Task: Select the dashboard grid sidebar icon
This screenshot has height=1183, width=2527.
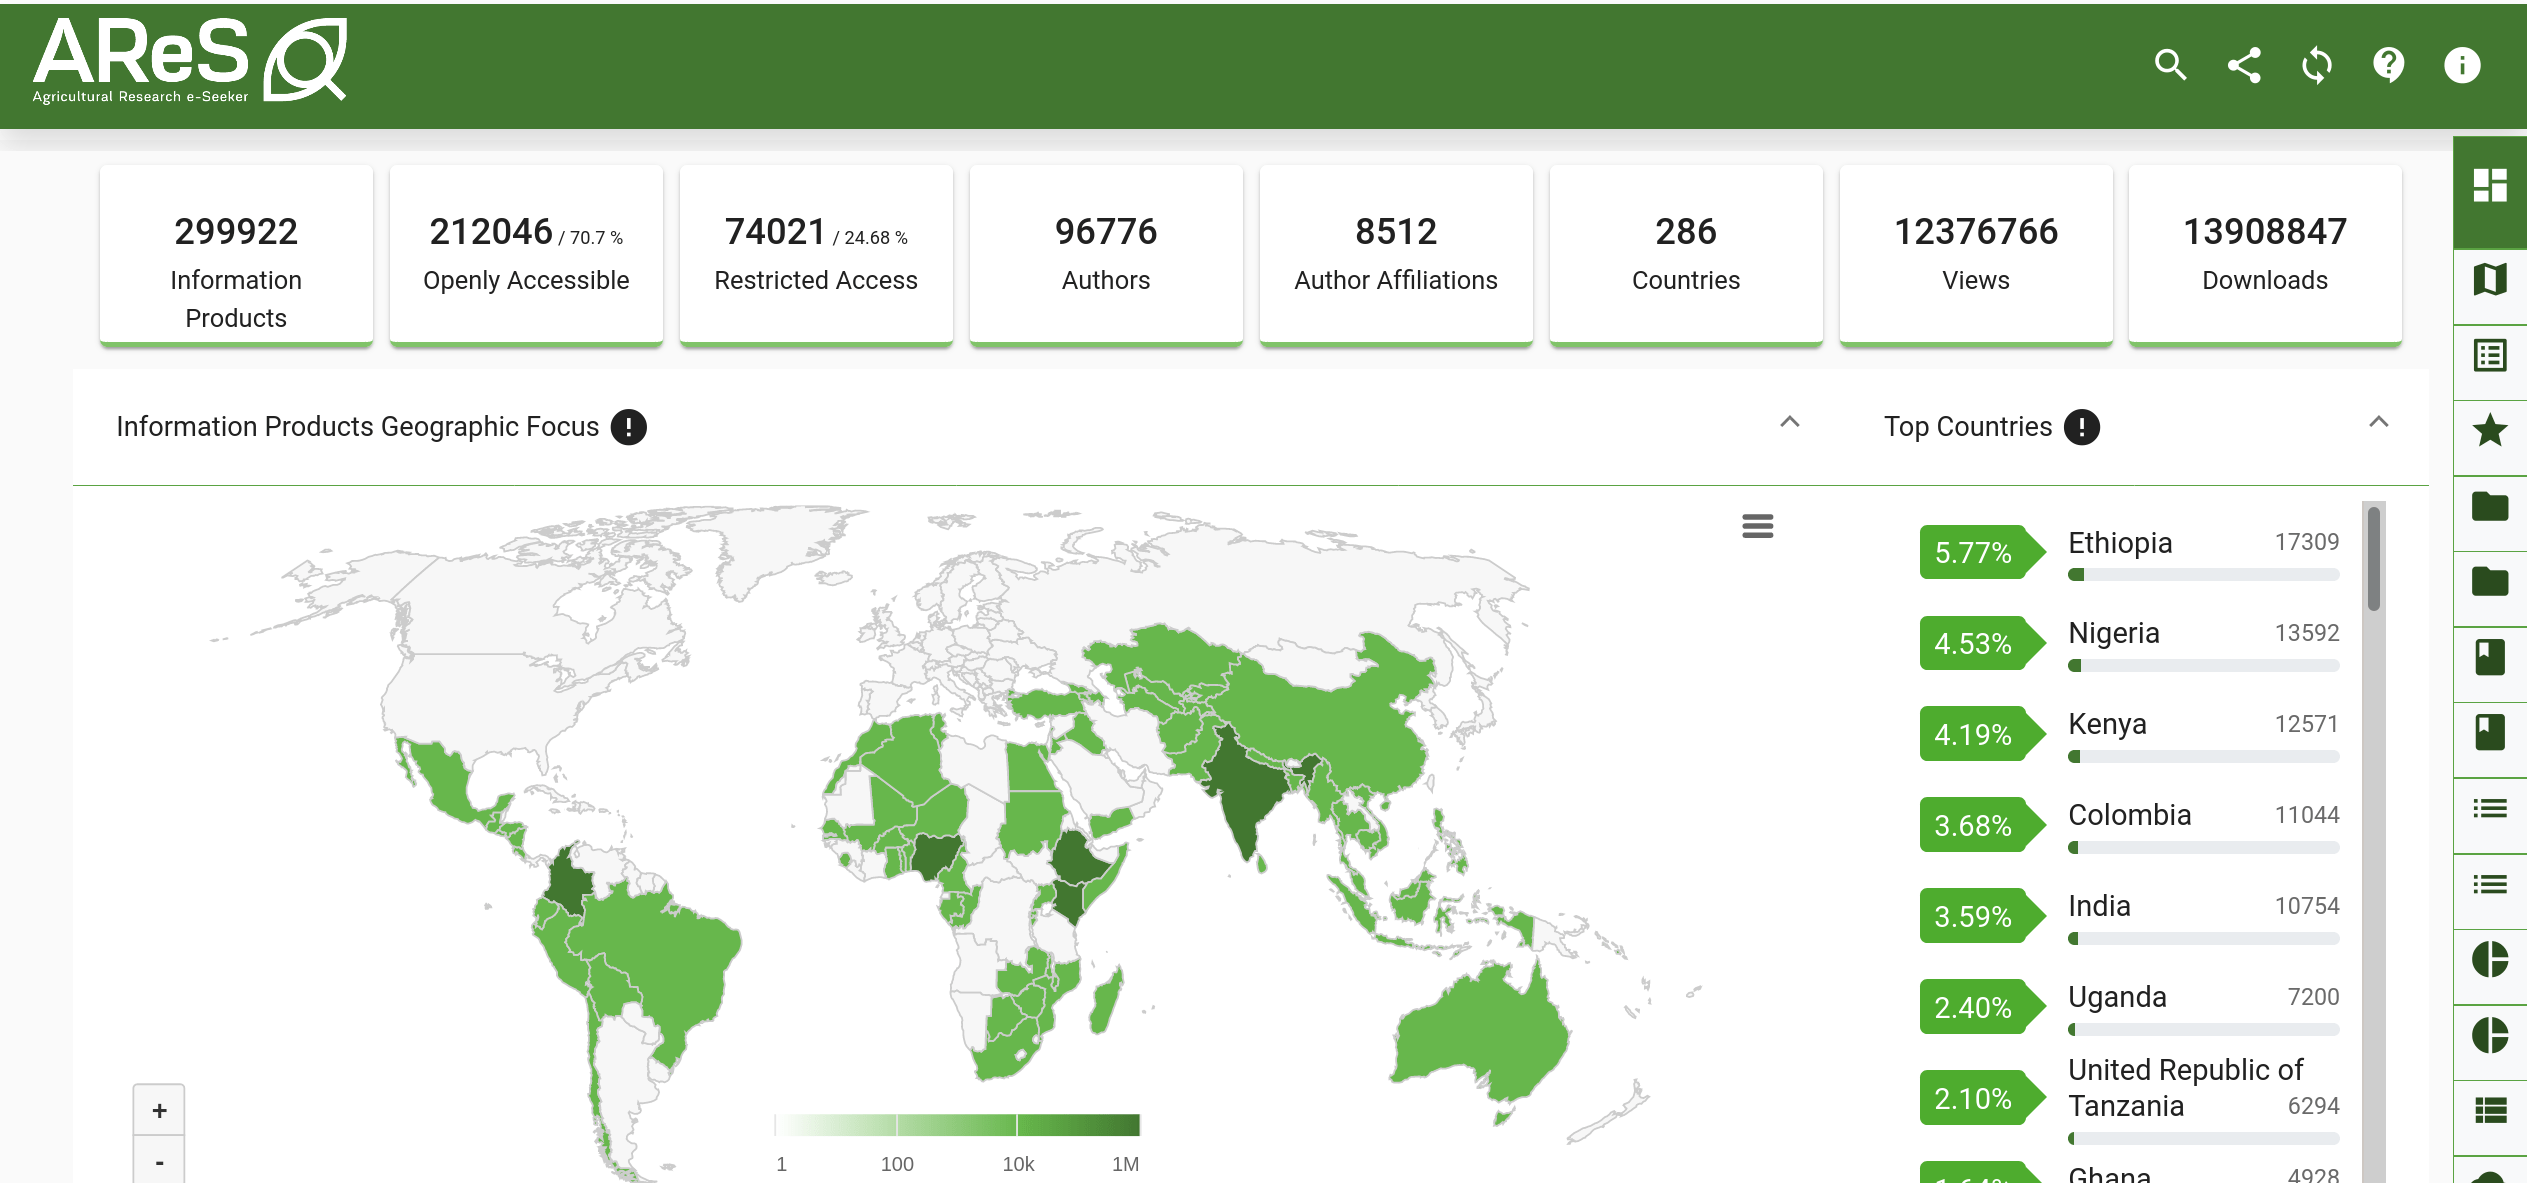Action: click(2490, 185)
